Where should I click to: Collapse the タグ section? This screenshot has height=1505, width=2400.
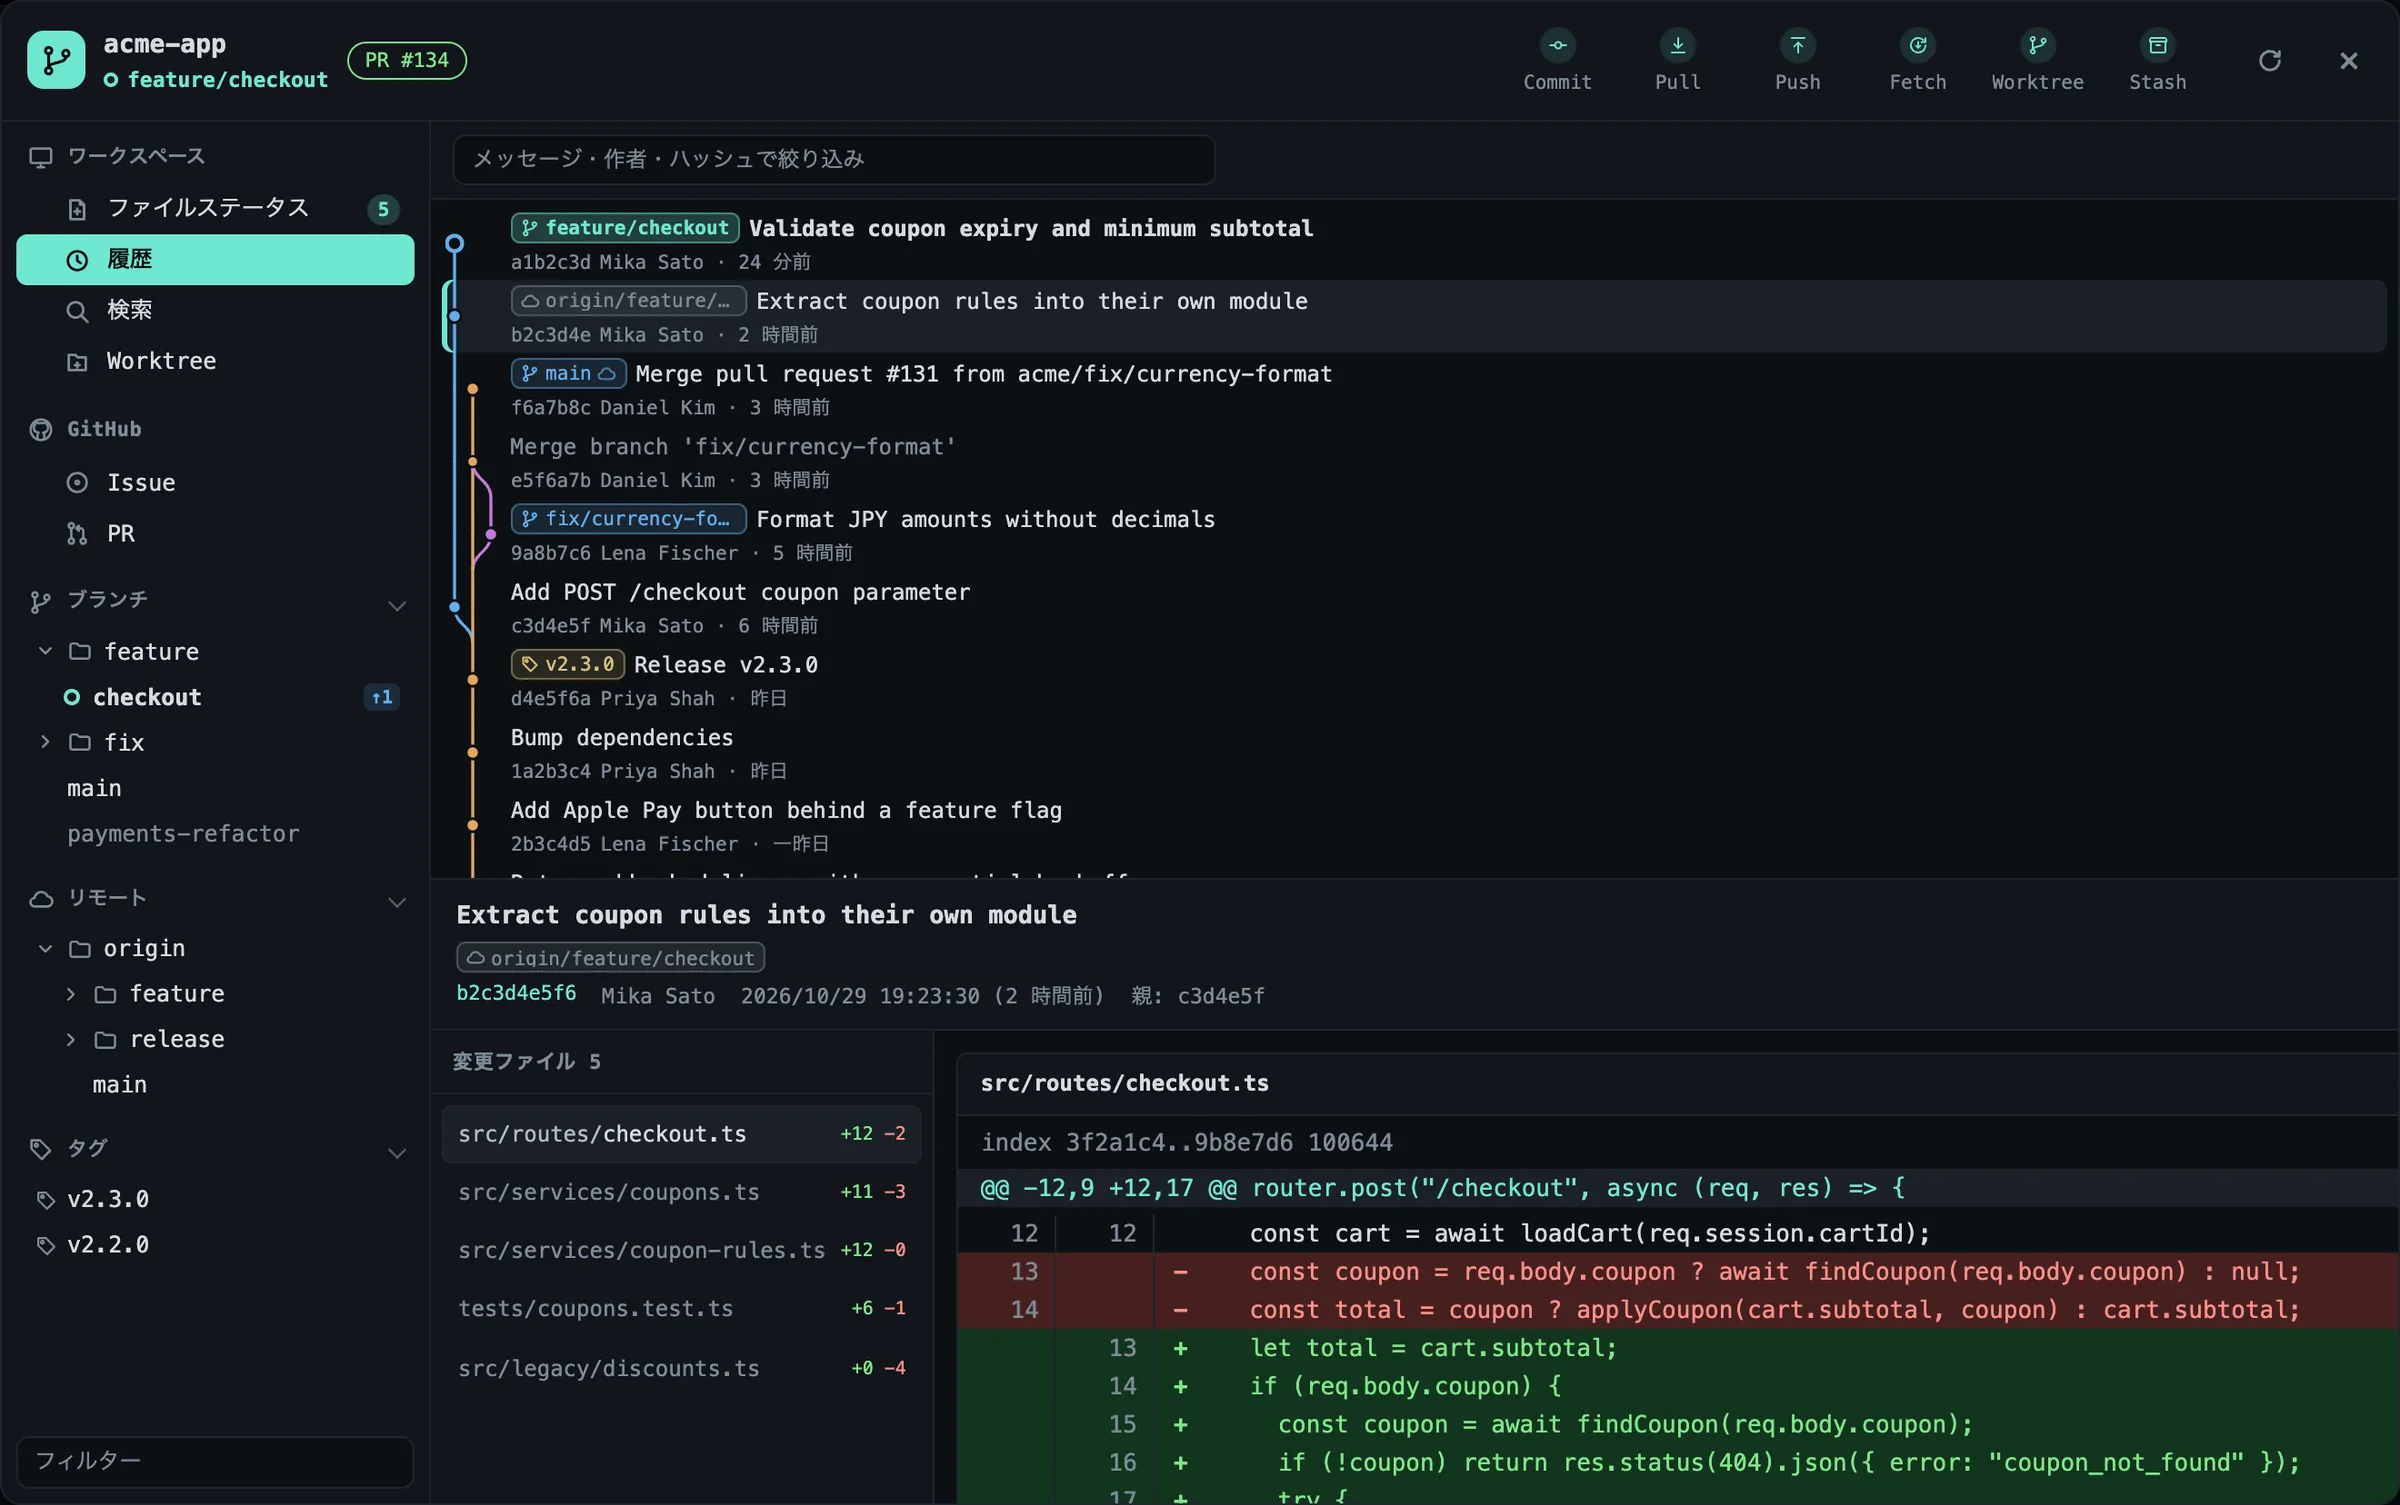397,1153
